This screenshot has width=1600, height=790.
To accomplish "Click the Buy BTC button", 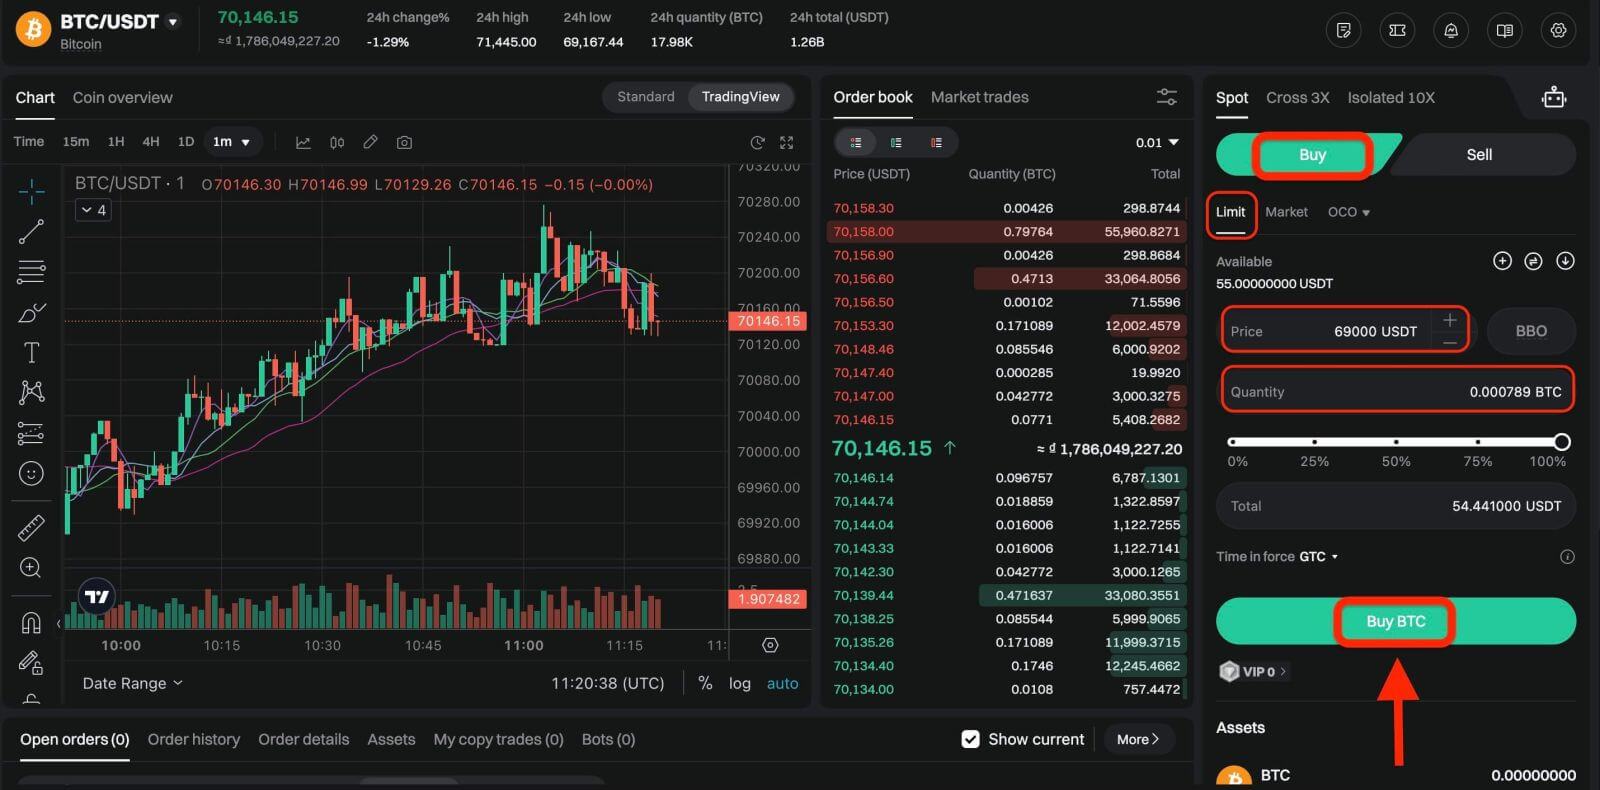I will [x=1395, y=621].
